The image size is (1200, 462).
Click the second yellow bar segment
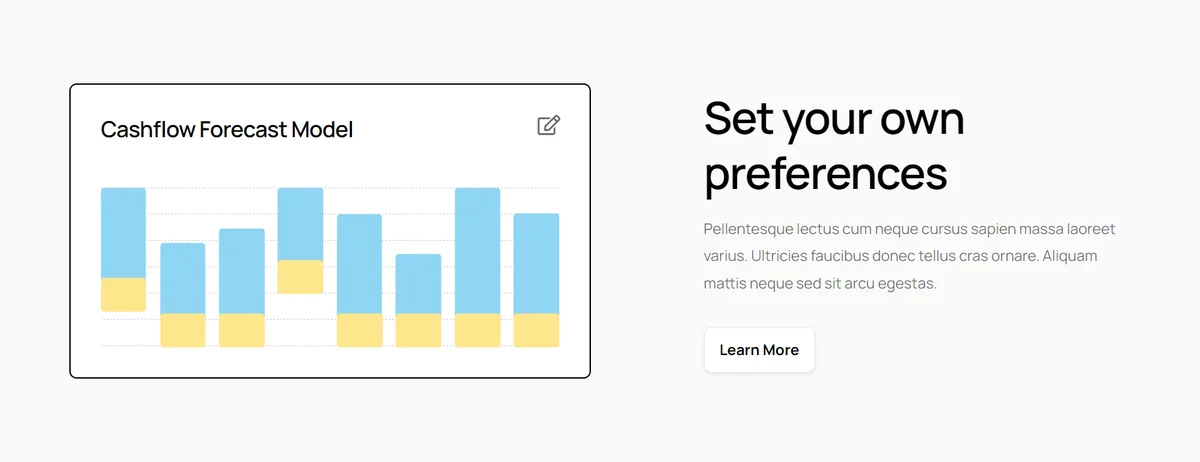coord(183,330)
